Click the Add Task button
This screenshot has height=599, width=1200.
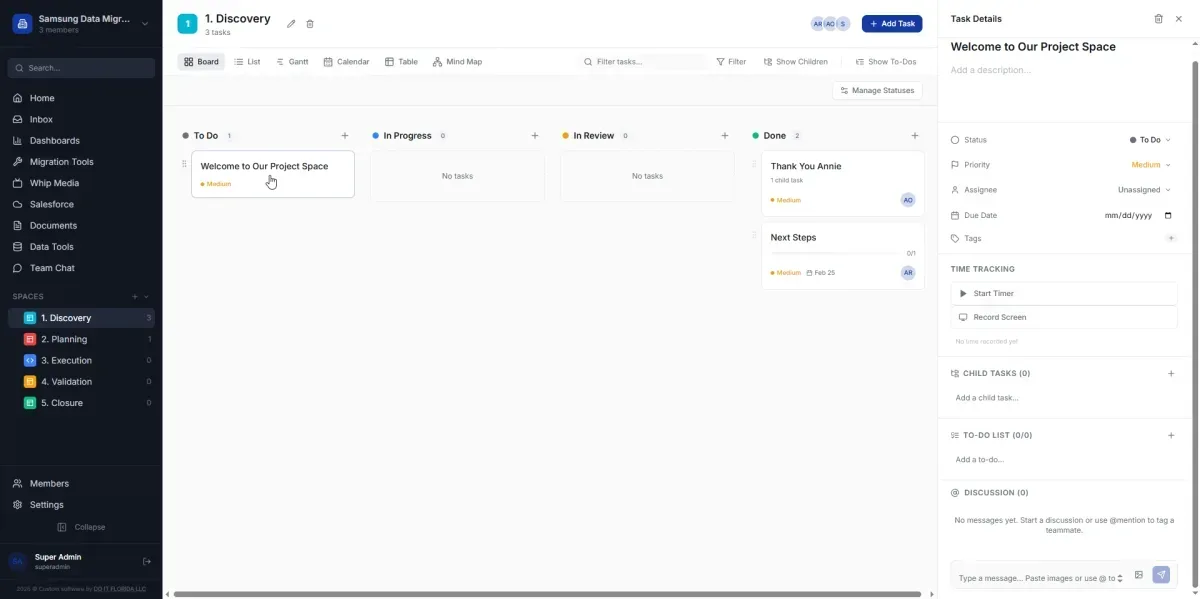[891, 24]
